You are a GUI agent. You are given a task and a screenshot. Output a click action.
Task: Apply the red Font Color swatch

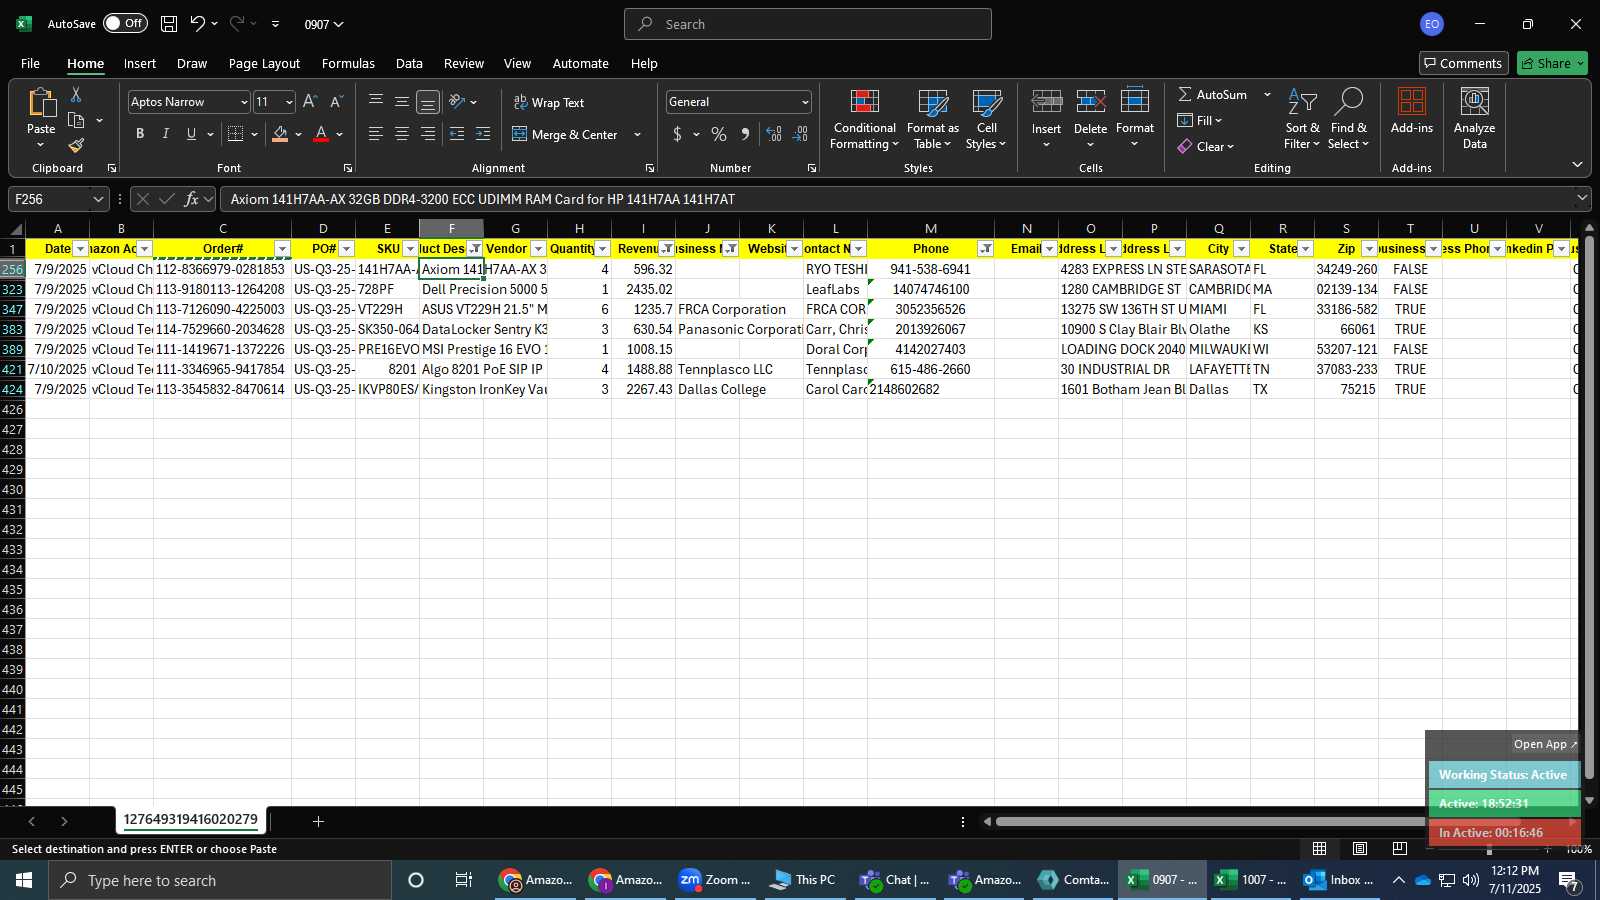coord(321,134)
